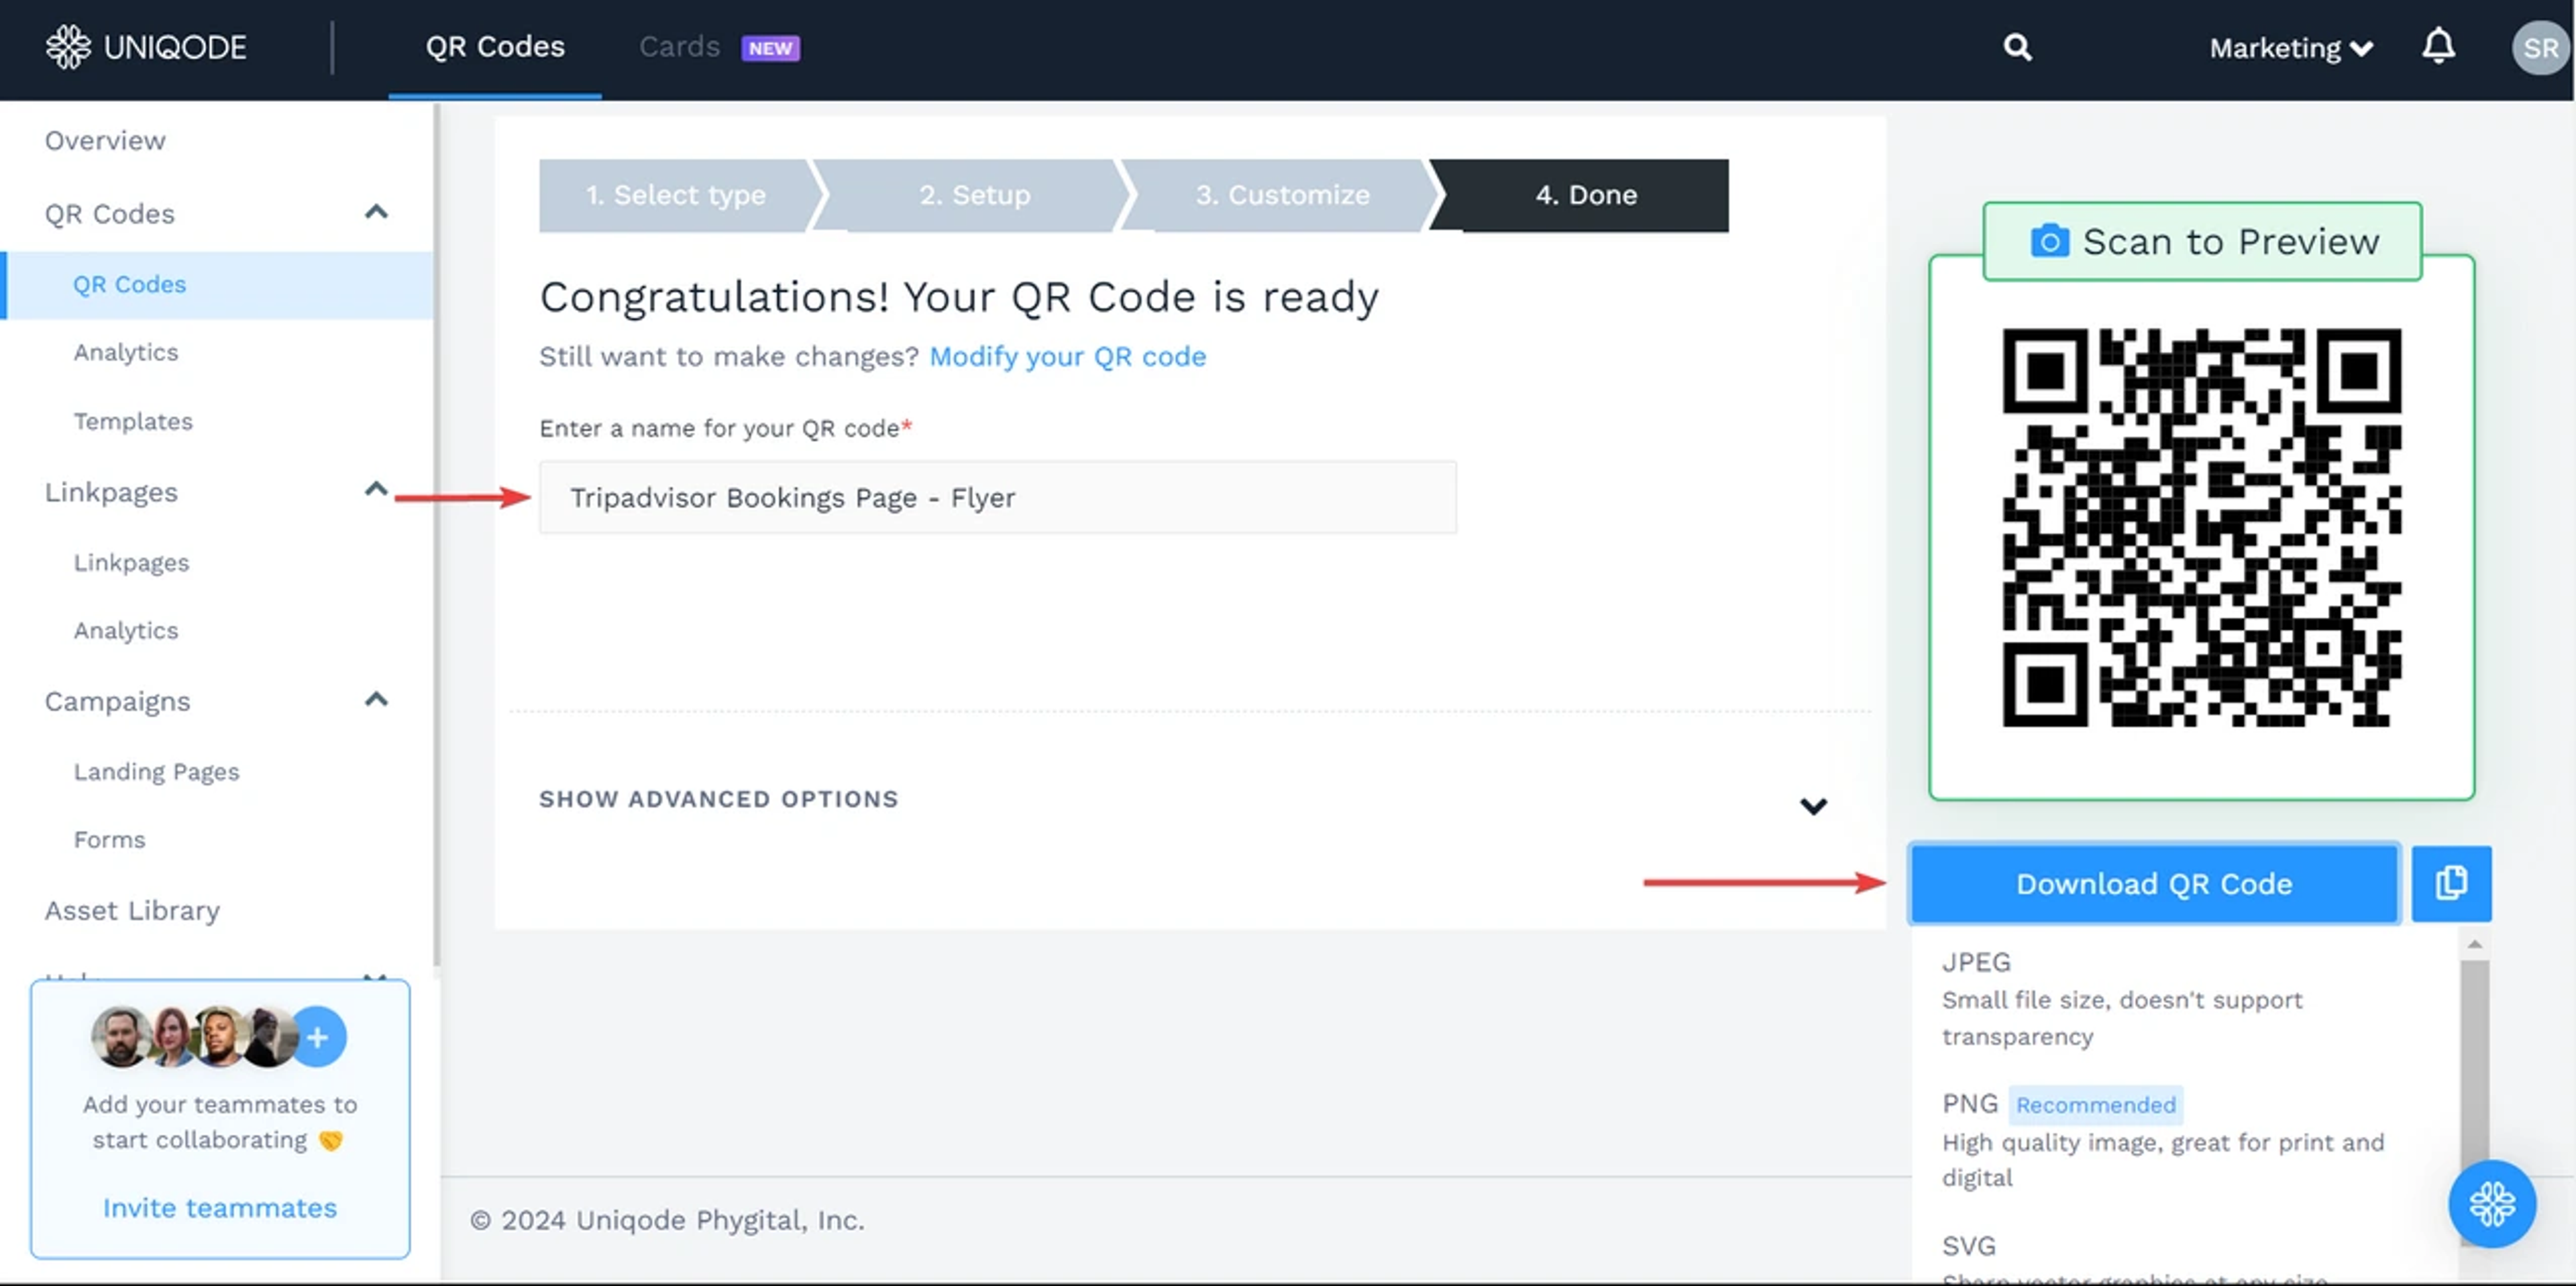Open the notifications bell
2576x1286 pixels.
pyautogui.click(x=2438, y=47)
